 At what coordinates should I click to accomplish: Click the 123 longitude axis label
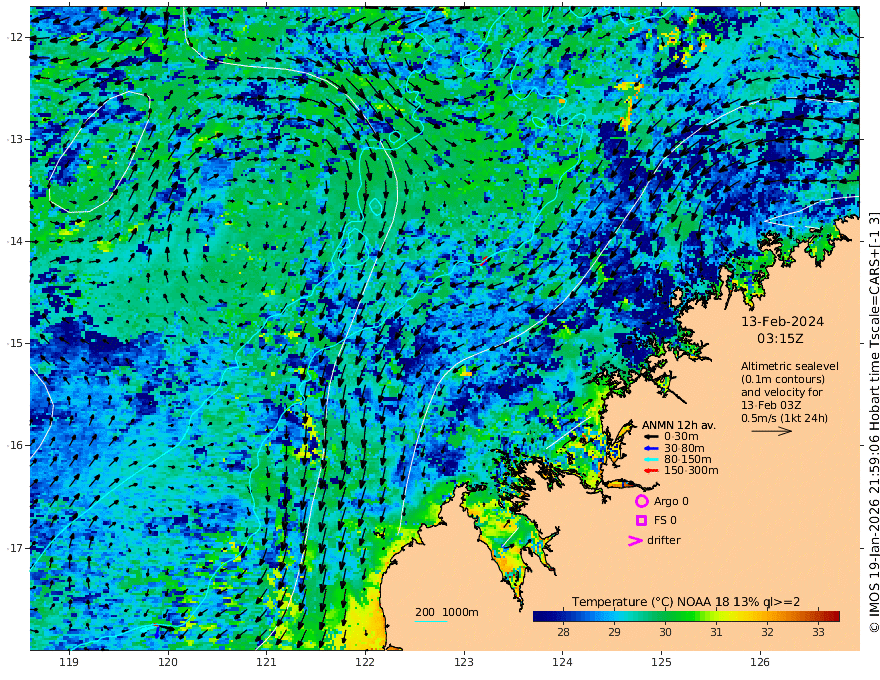coord(464,663)
